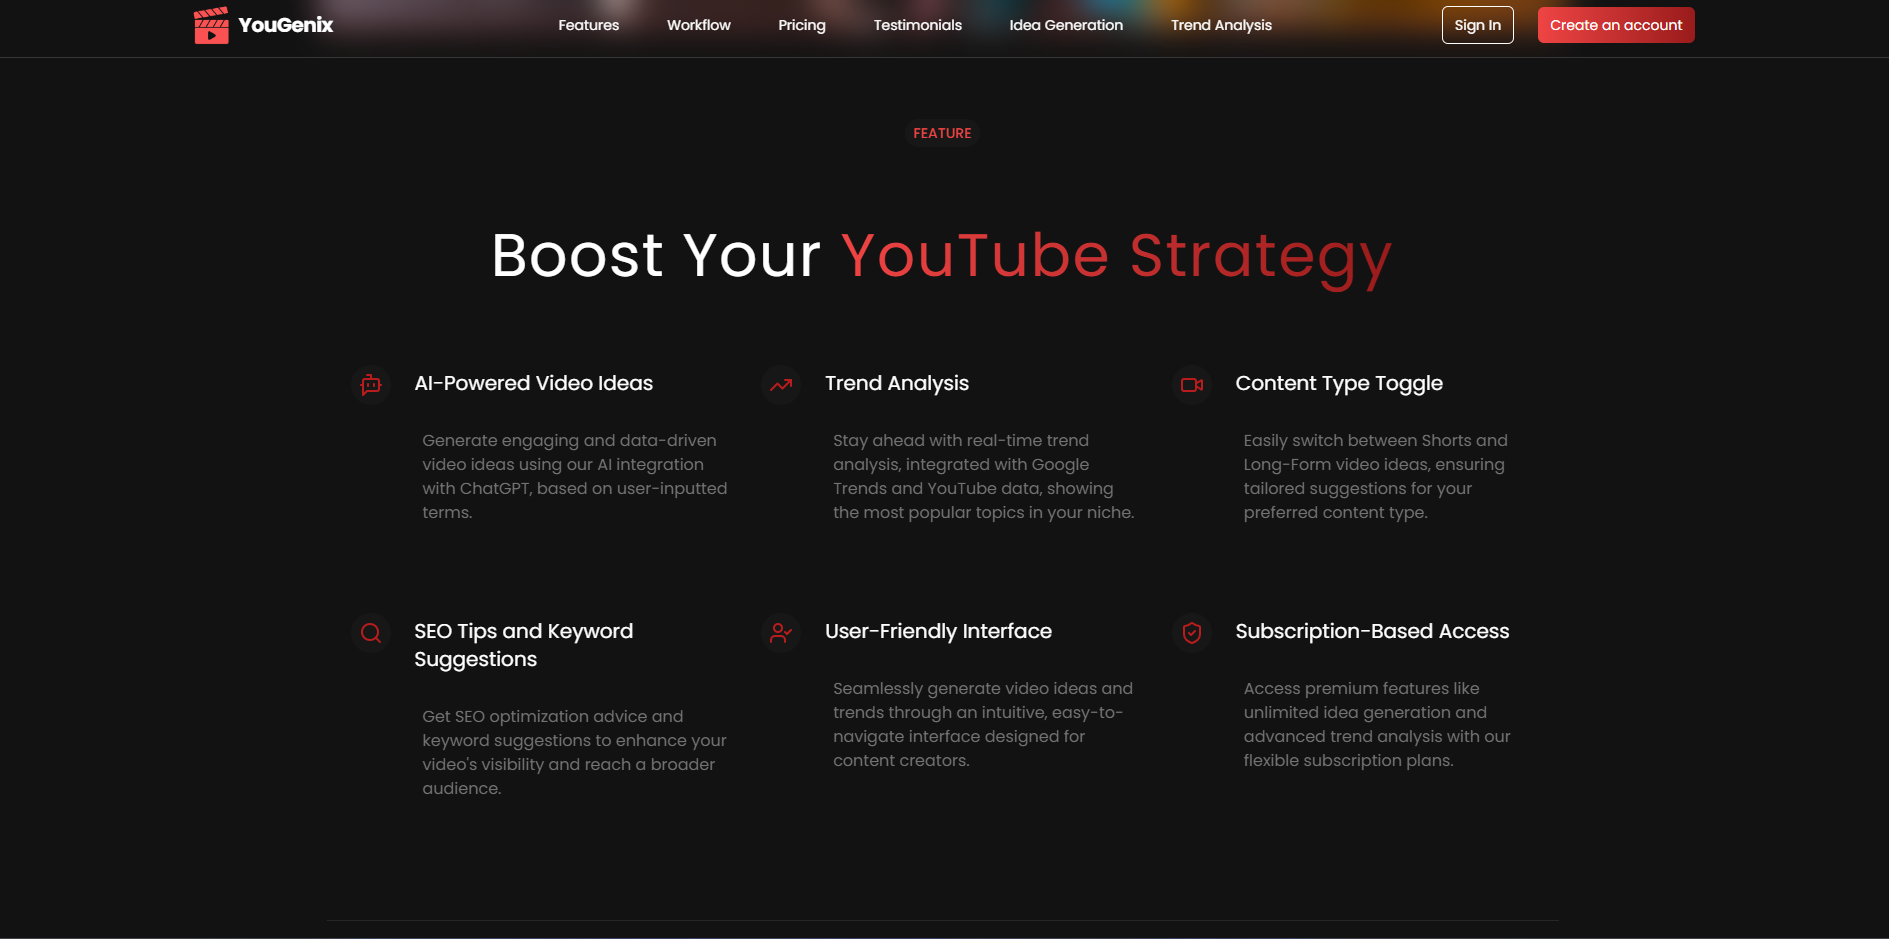The image size is (1889, 939).
Task: Click the "Boost Your YouTube Strategy" headline
Action: click(x=941, y=256)
